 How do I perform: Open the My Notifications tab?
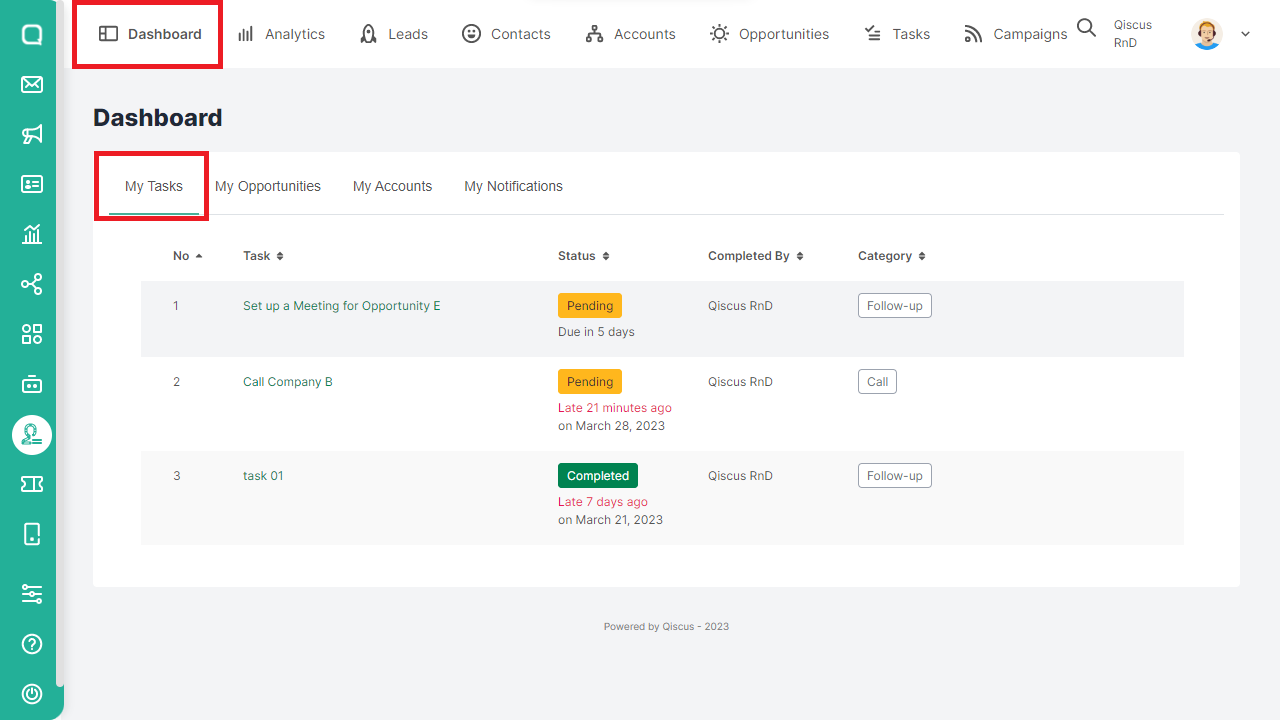coord(513,186)
